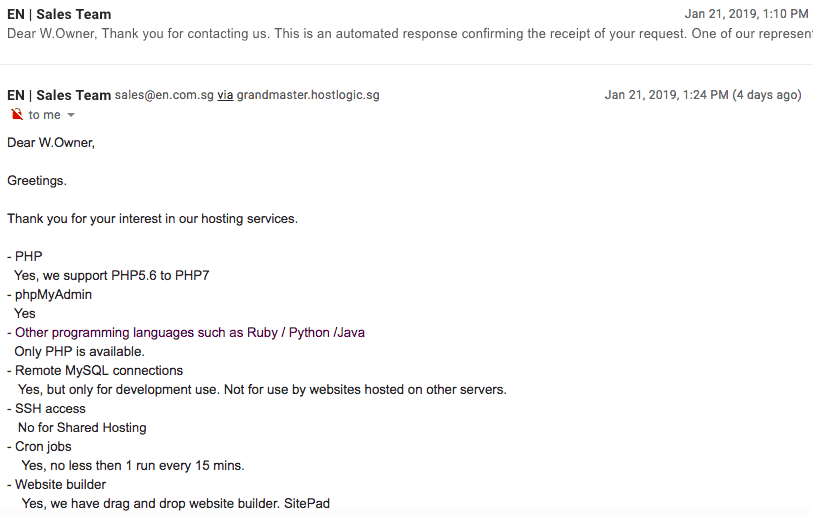
Task: Click the red no-encryption lock icon
Action: point(17,114)
